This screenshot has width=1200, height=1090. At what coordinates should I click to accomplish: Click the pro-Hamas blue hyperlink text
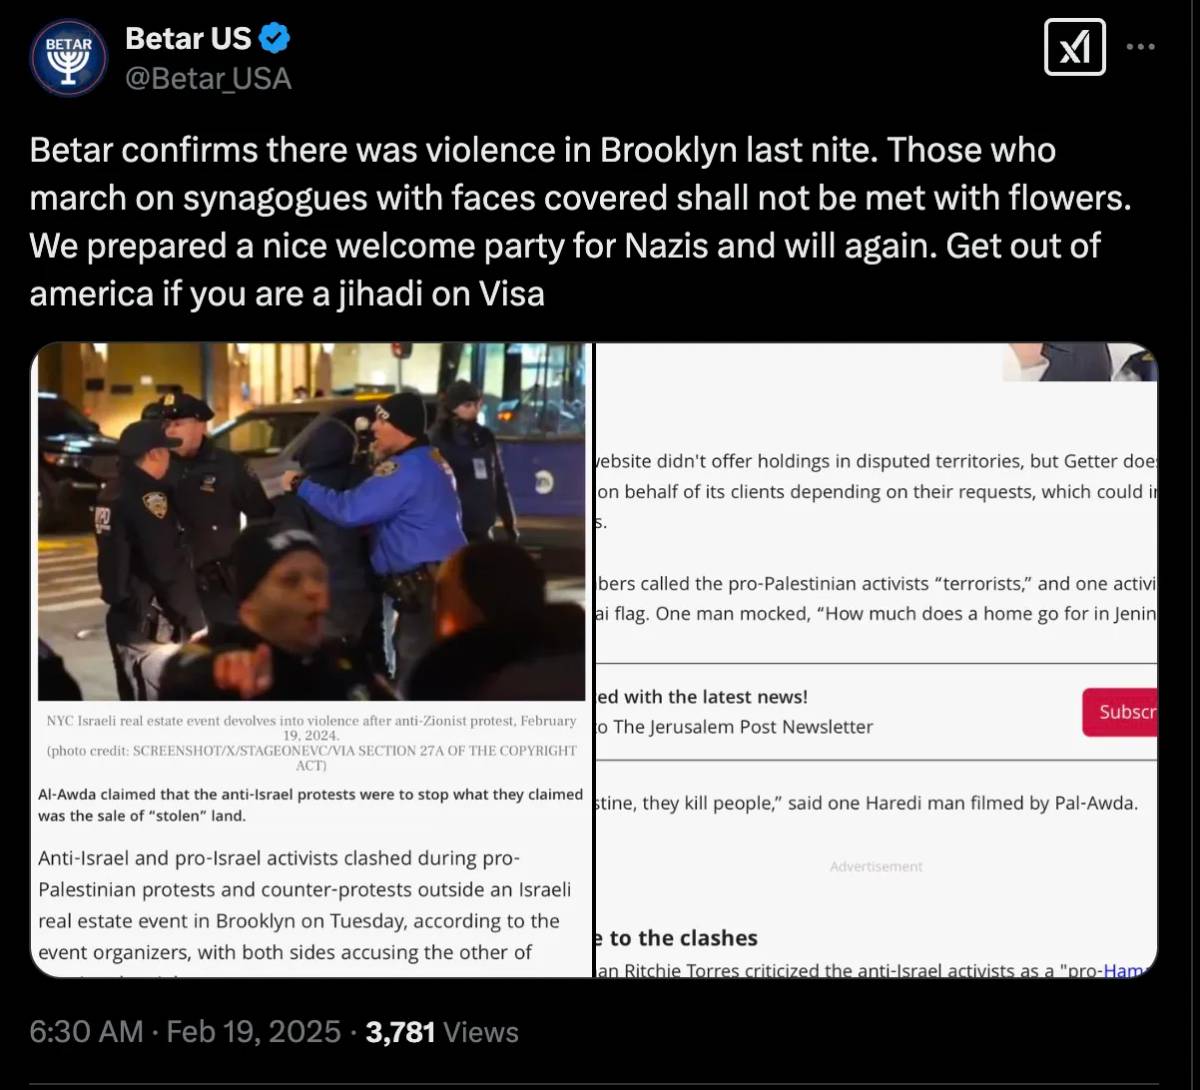[1129, 971]
